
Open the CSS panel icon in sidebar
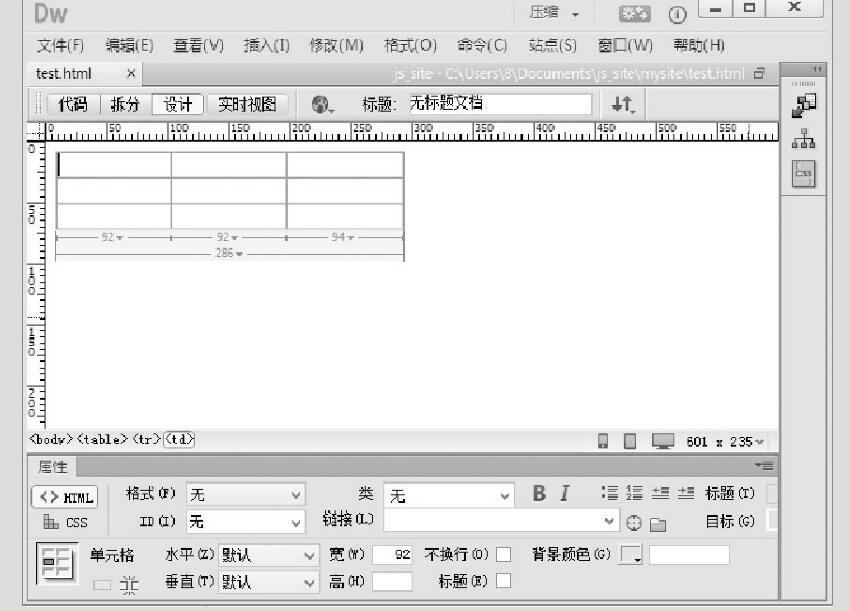pyautogui.click(x=804, y=173)
